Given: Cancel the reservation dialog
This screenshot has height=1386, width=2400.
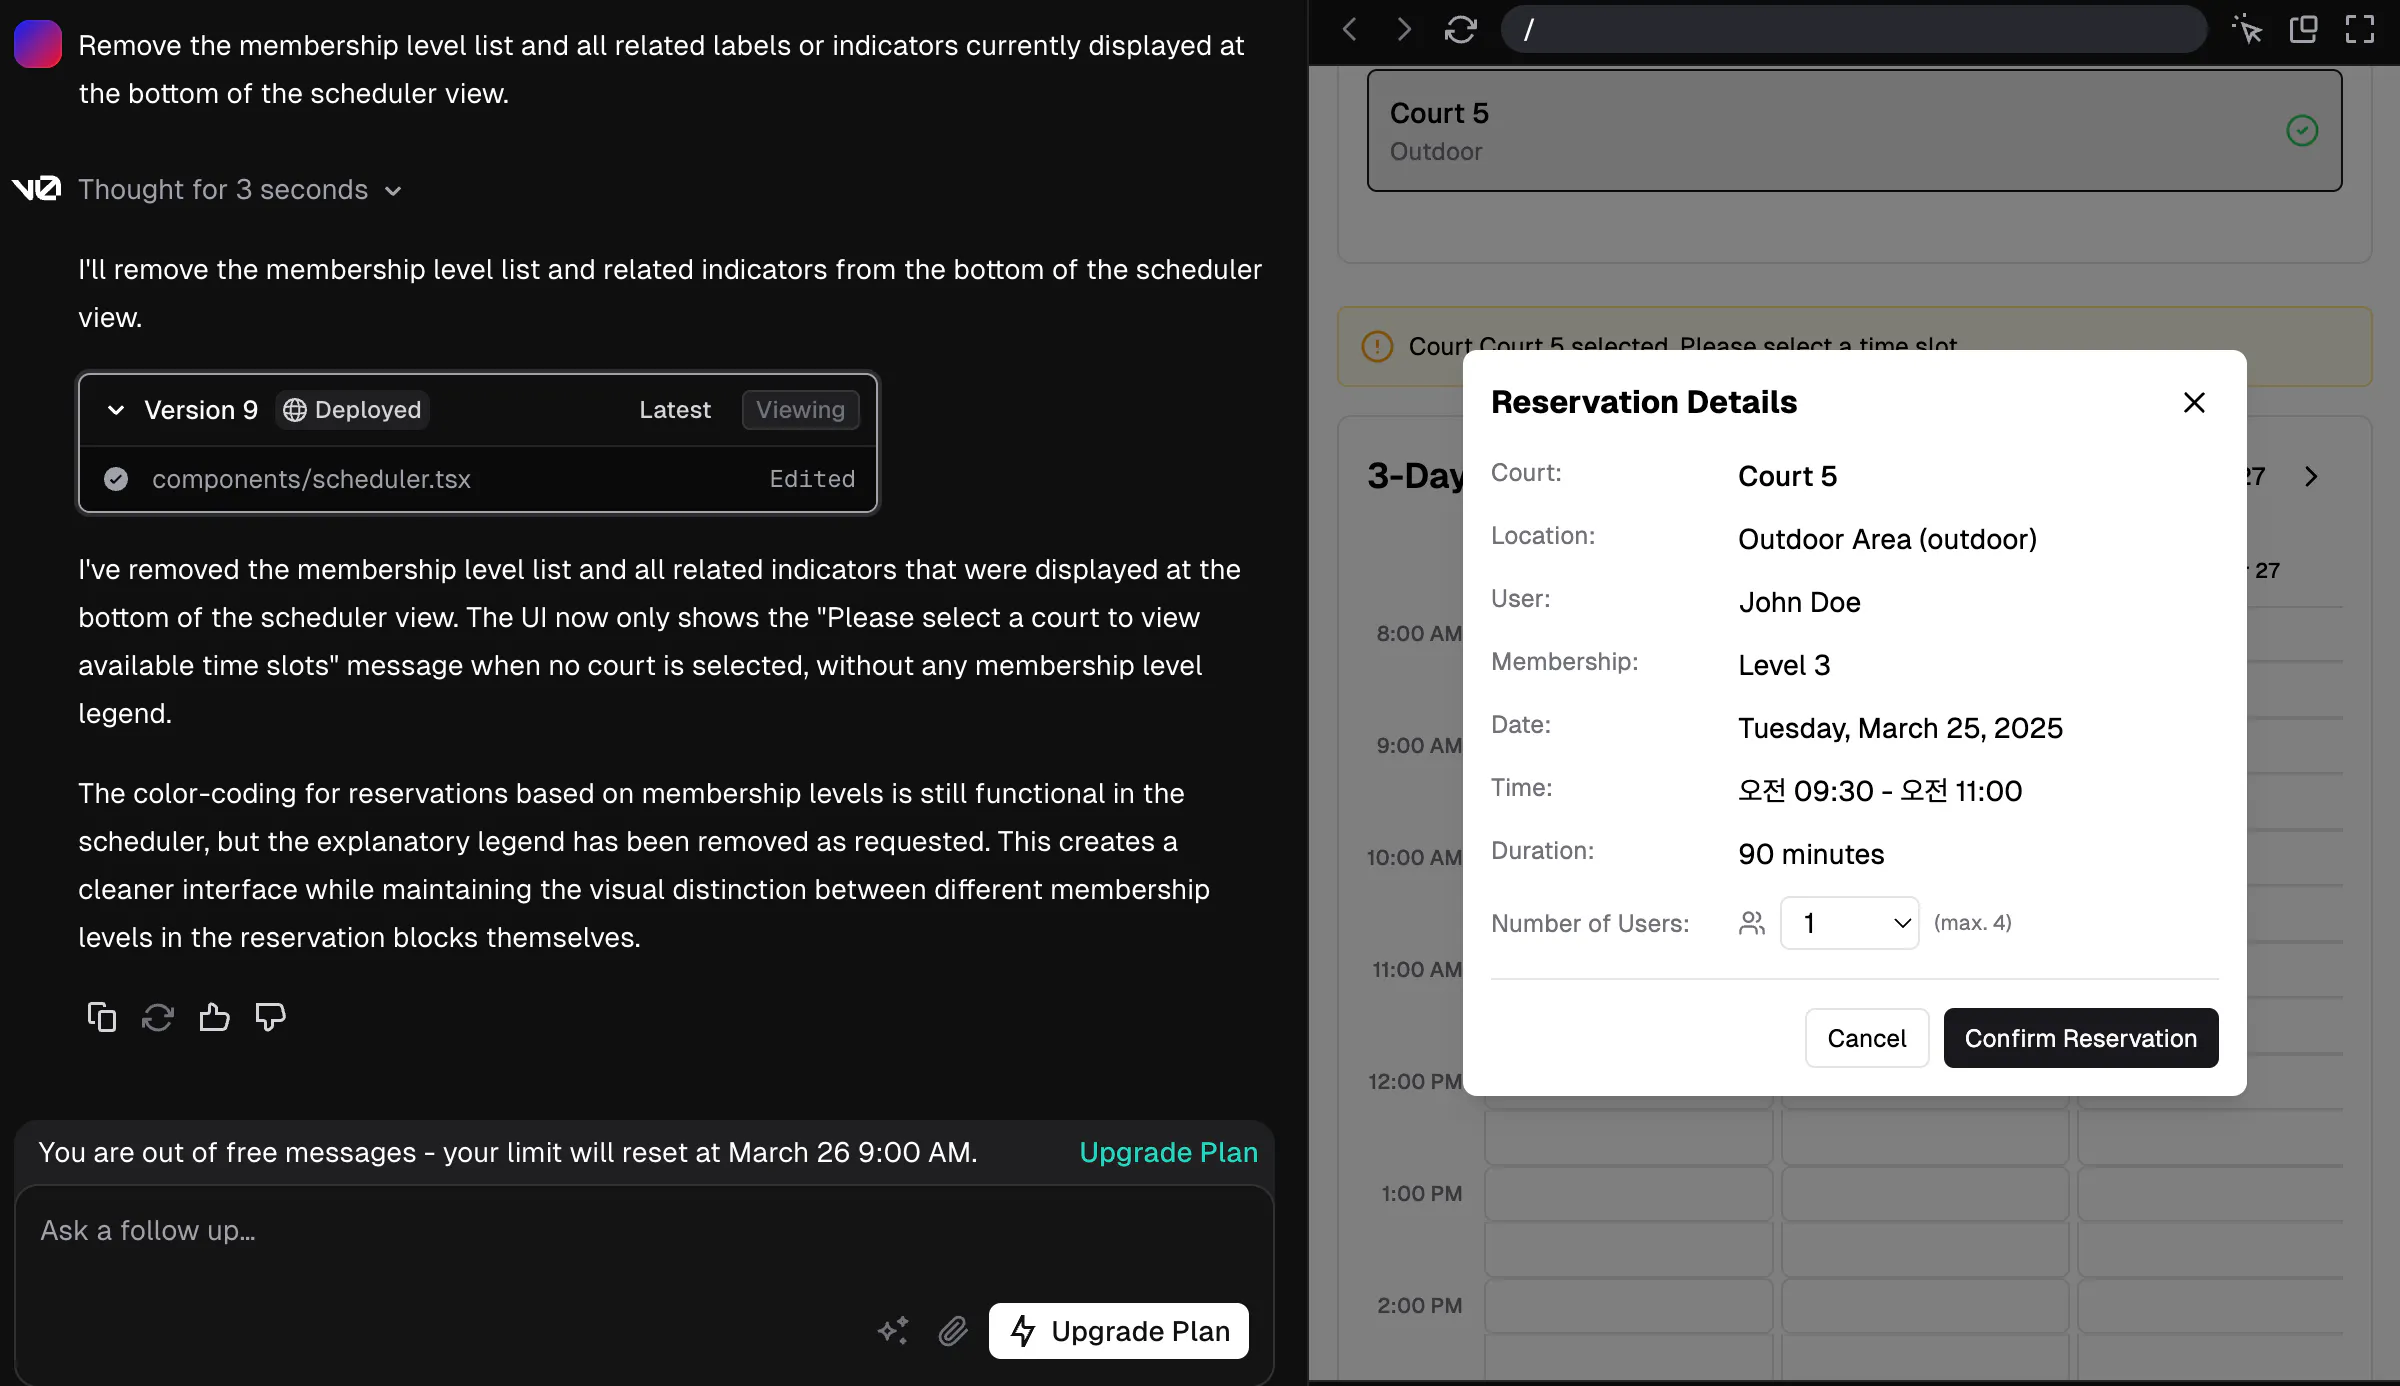Looking at the screenshot, I should click(x=1866, y=1038).
